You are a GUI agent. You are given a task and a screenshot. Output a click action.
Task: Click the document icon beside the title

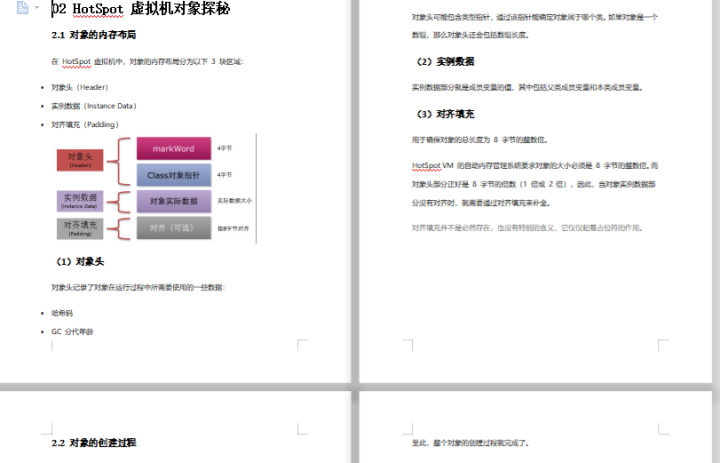(x=22, y=7)
